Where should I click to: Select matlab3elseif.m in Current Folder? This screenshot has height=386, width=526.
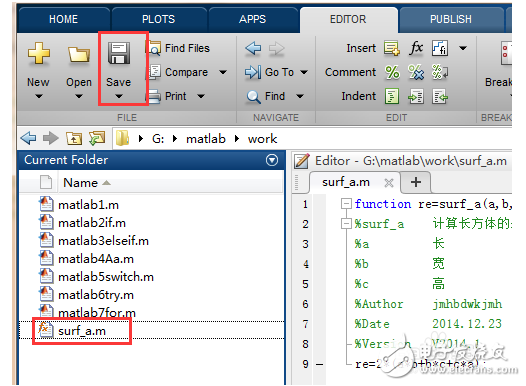click(103, 241)
